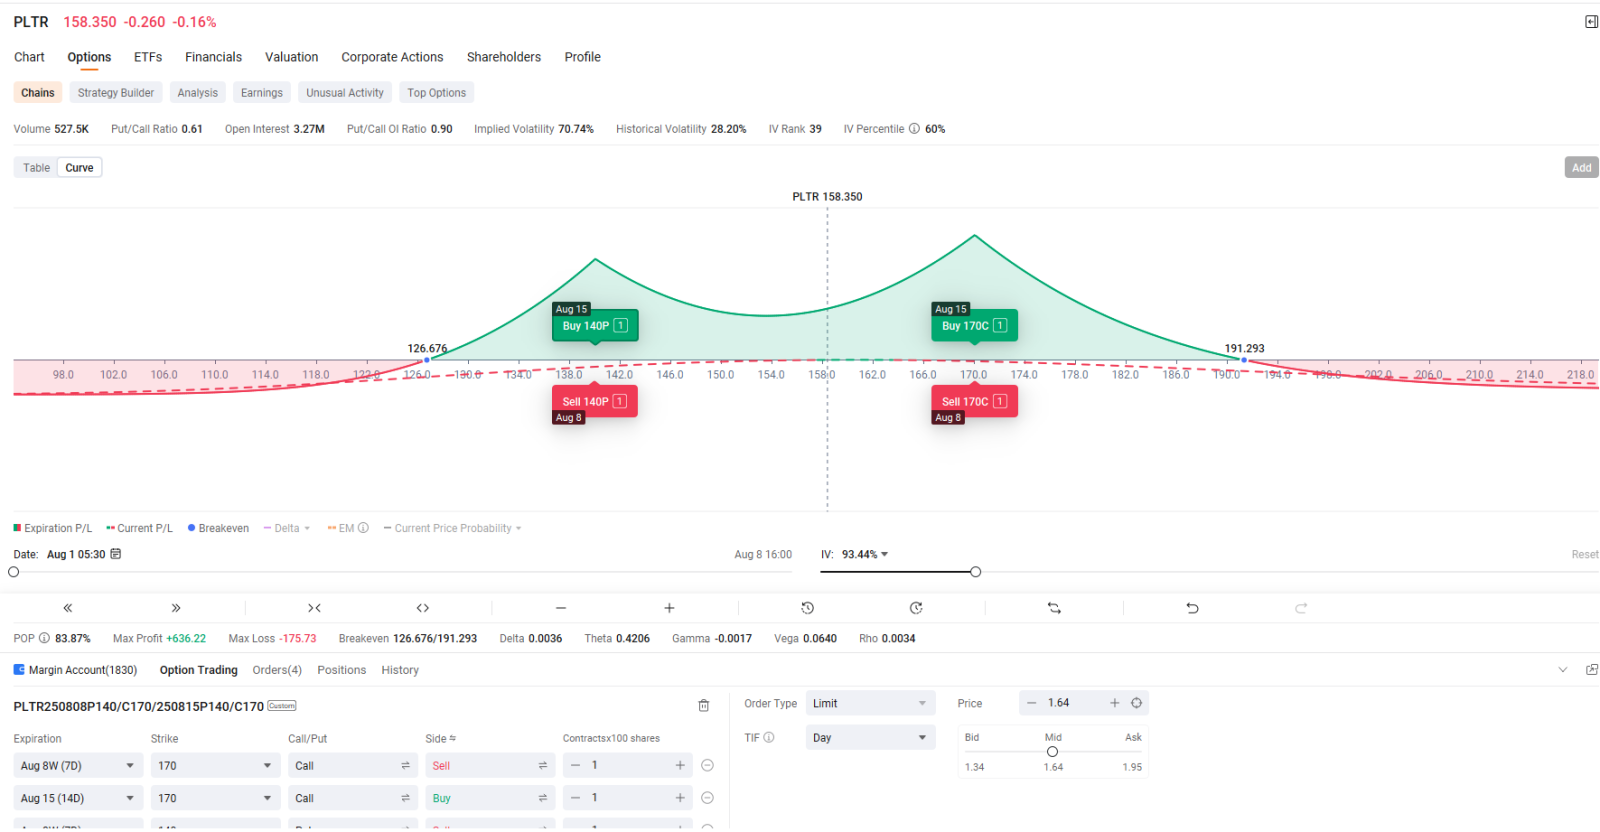Open the Order Type Limit dropdown

click(870, 703)
